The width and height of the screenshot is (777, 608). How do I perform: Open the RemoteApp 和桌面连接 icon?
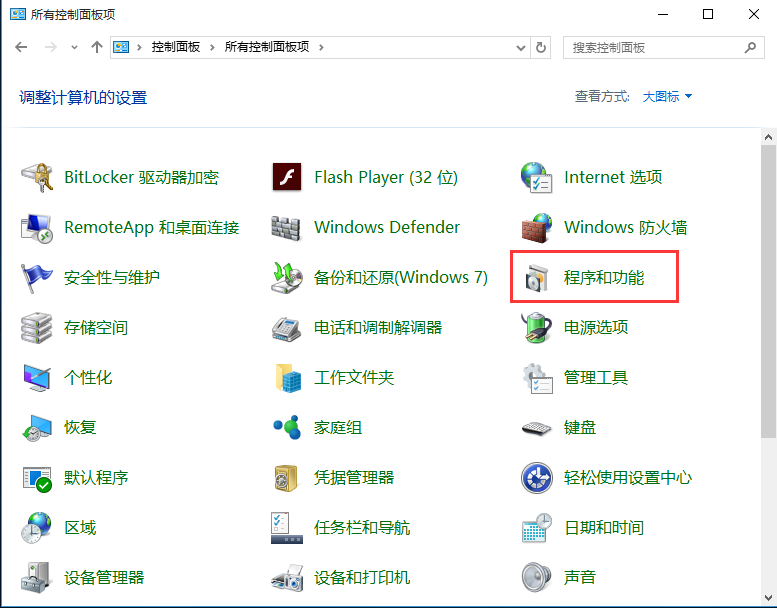click(x=37, y=227)
